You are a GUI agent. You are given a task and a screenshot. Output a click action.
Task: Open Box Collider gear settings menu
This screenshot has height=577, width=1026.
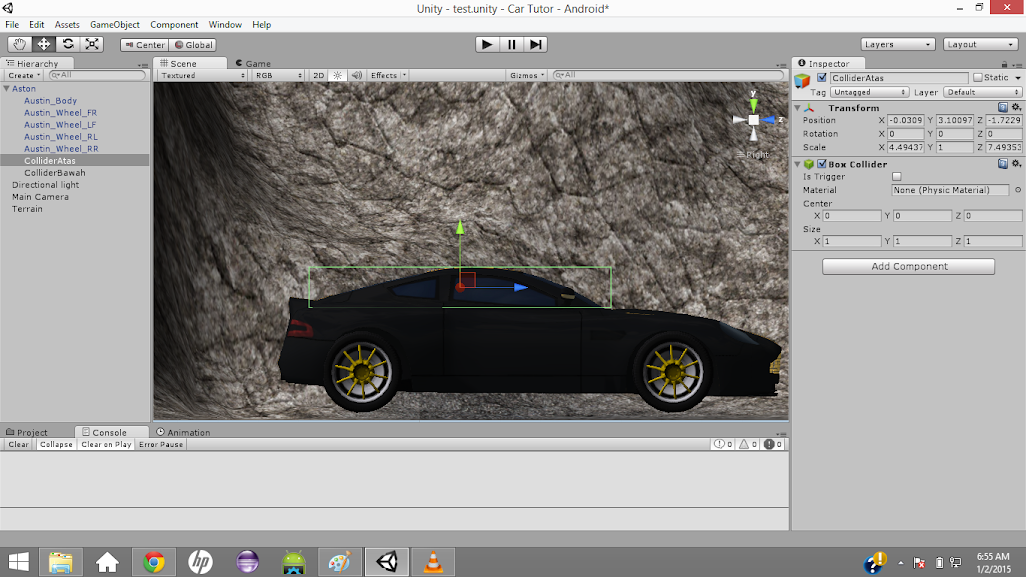[1016, 164]
